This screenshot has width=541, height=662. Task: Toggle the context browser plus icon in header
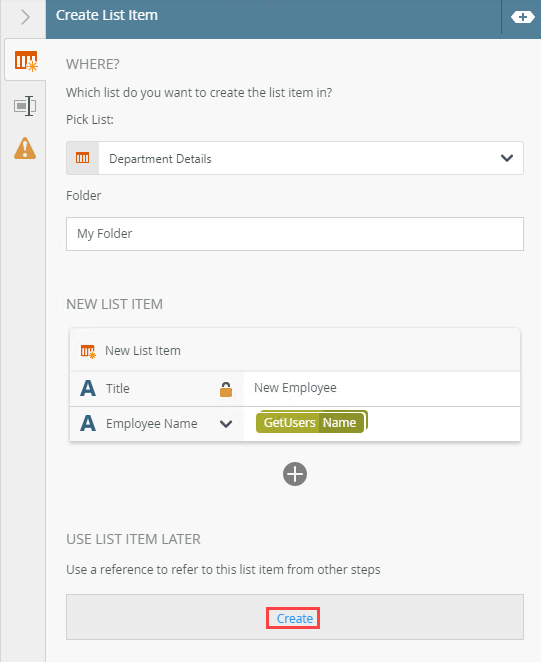coord(522,17)
